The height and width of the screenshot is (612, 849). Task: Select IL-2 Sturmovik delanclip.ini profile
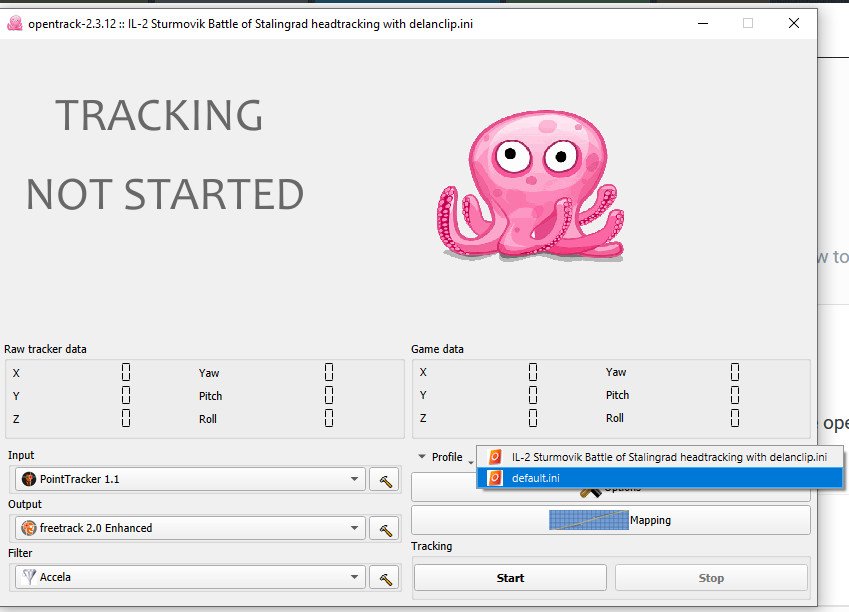tap(659, 457)
